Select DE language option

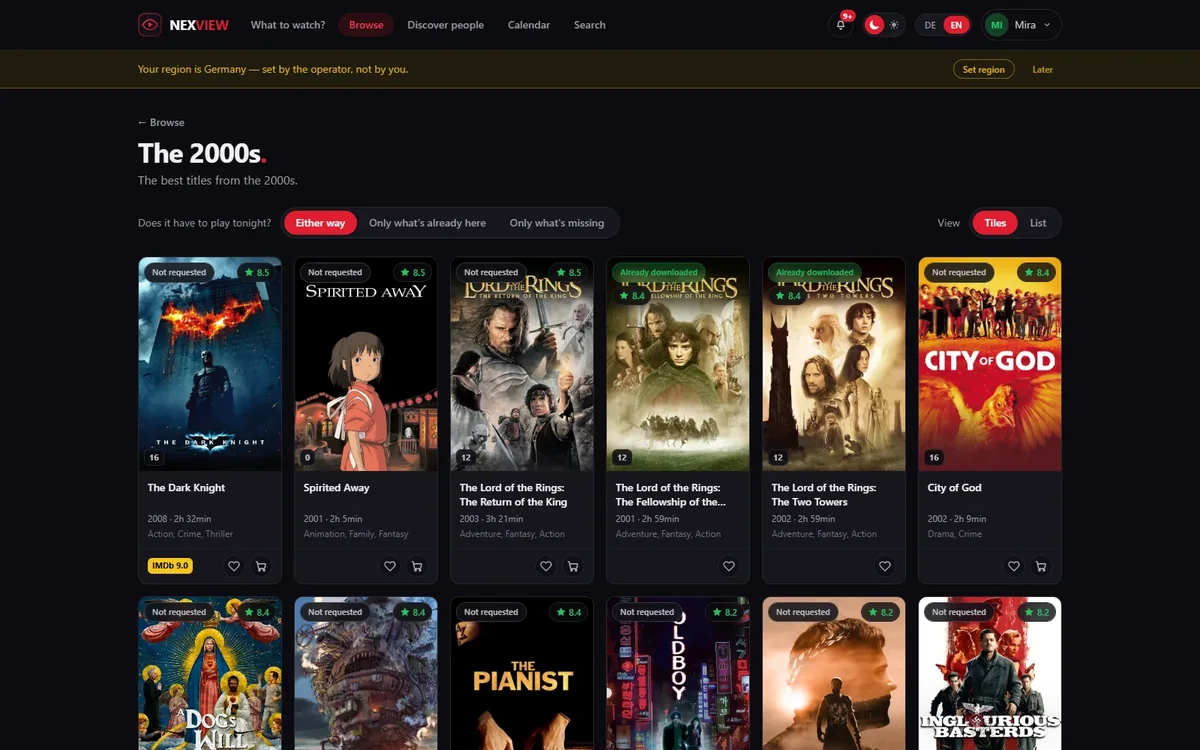(930, 25)
